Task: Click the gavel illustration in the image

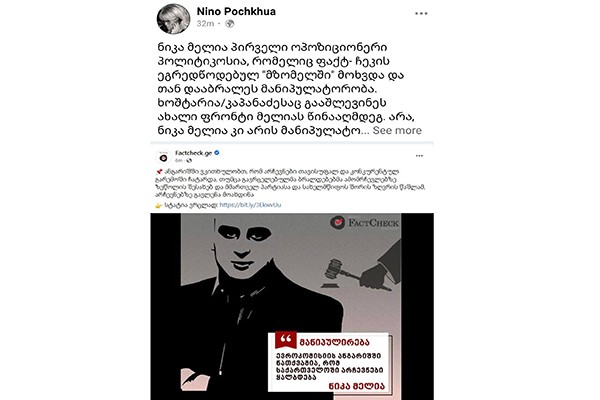Action: (341, 273)
